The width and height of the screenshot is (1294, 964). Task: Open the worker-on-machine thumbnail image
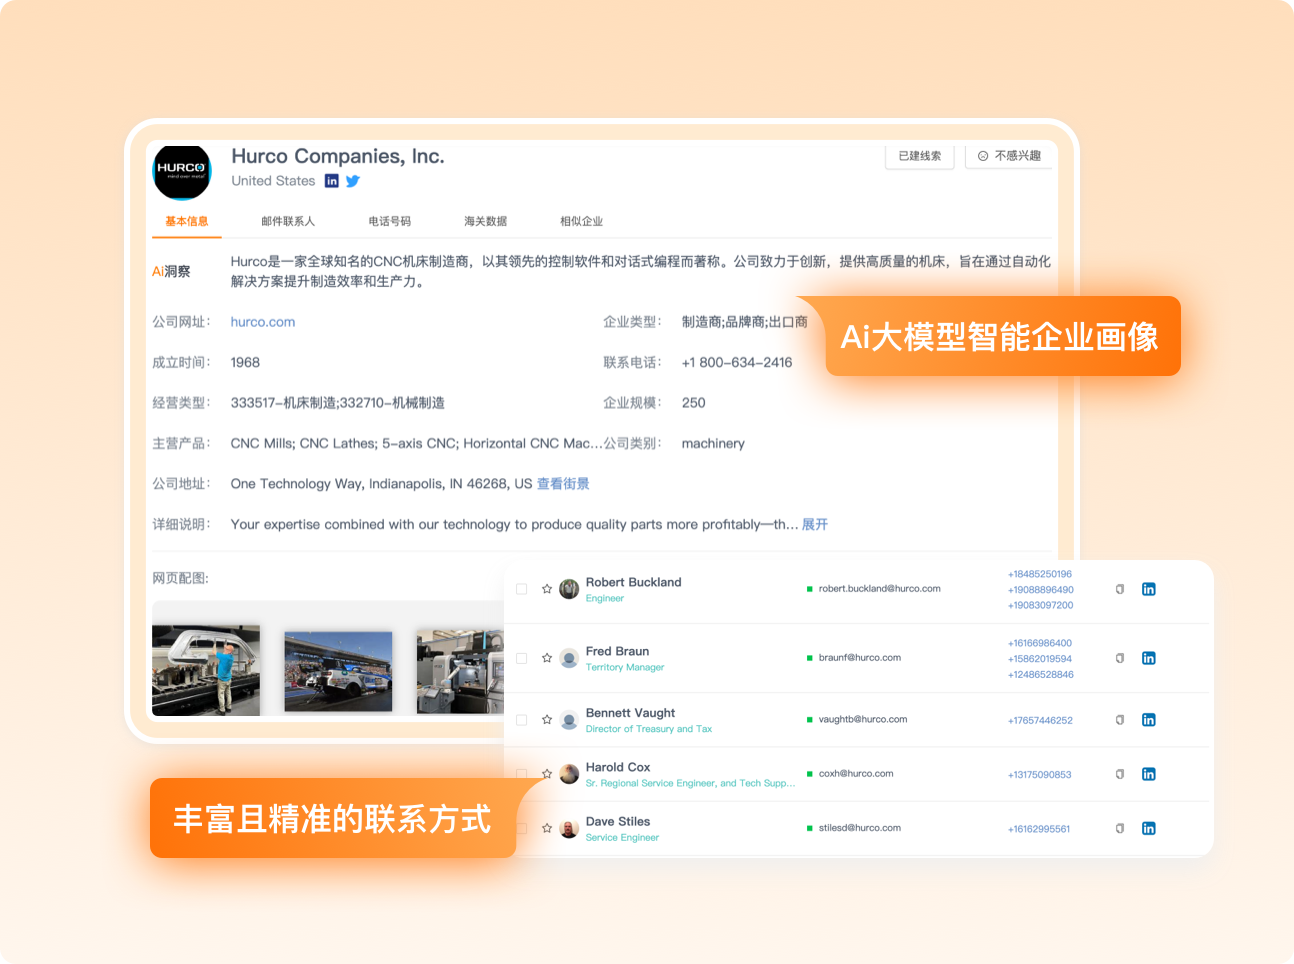pyautogui.click(x=206, y=670)
